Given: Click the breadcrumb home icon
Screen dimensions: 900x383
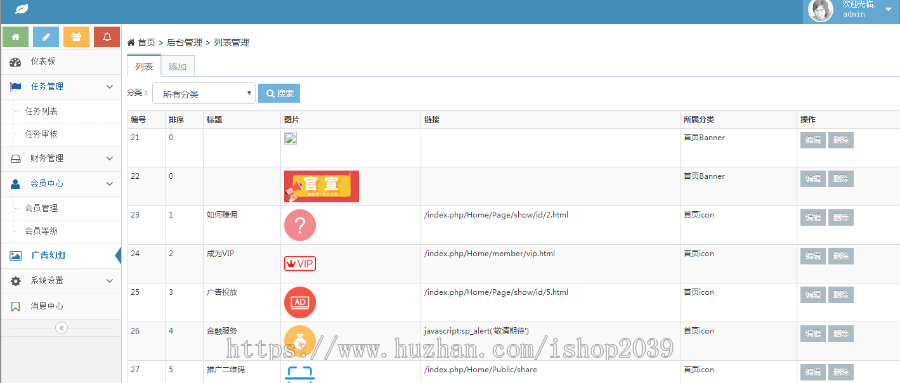Looking at the screenshot, I should 131,42.
